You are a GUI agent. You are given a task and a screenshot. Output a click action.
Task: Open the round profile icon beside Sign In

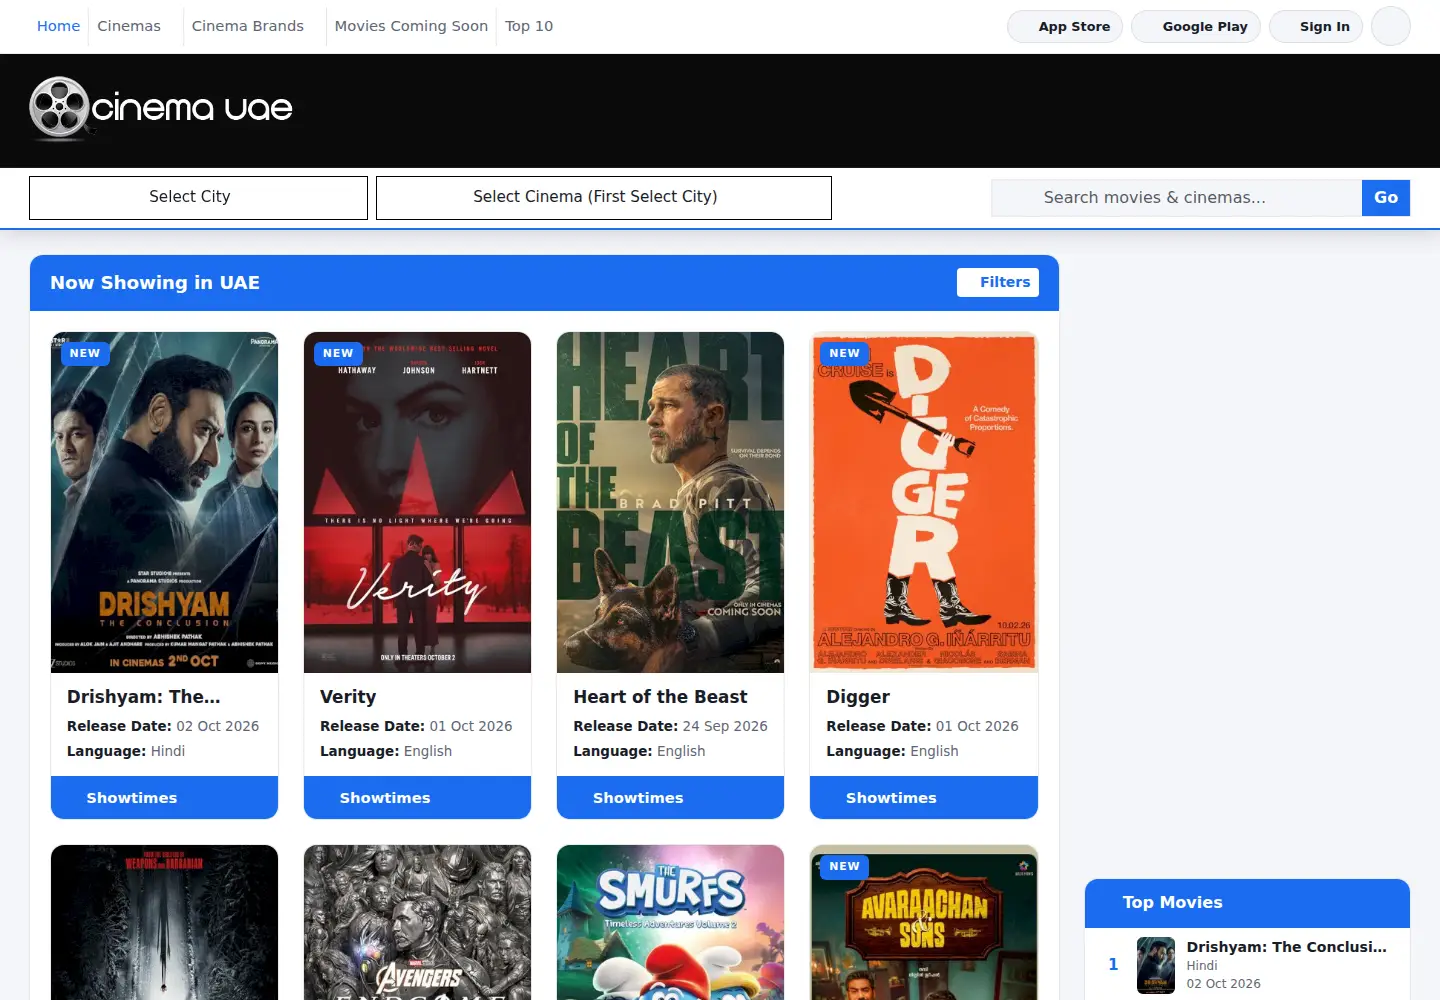1390,26
